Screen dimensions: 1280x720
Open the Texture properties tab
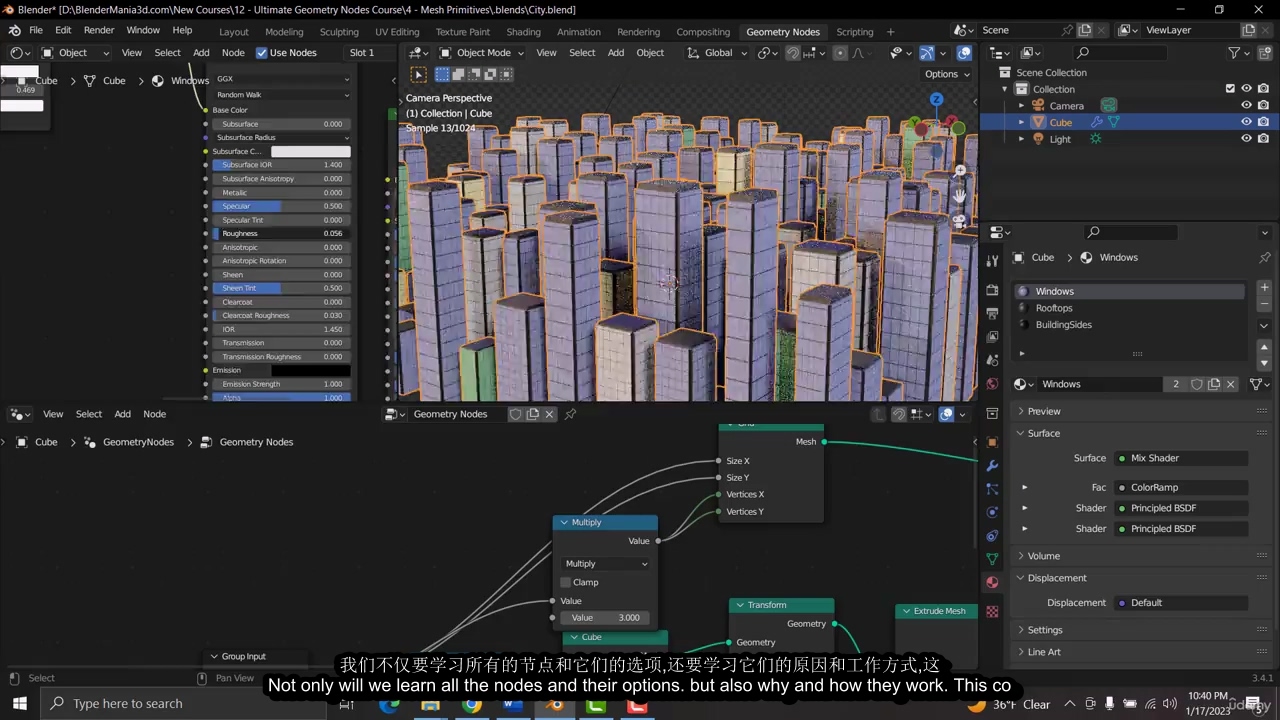point(992,611)
